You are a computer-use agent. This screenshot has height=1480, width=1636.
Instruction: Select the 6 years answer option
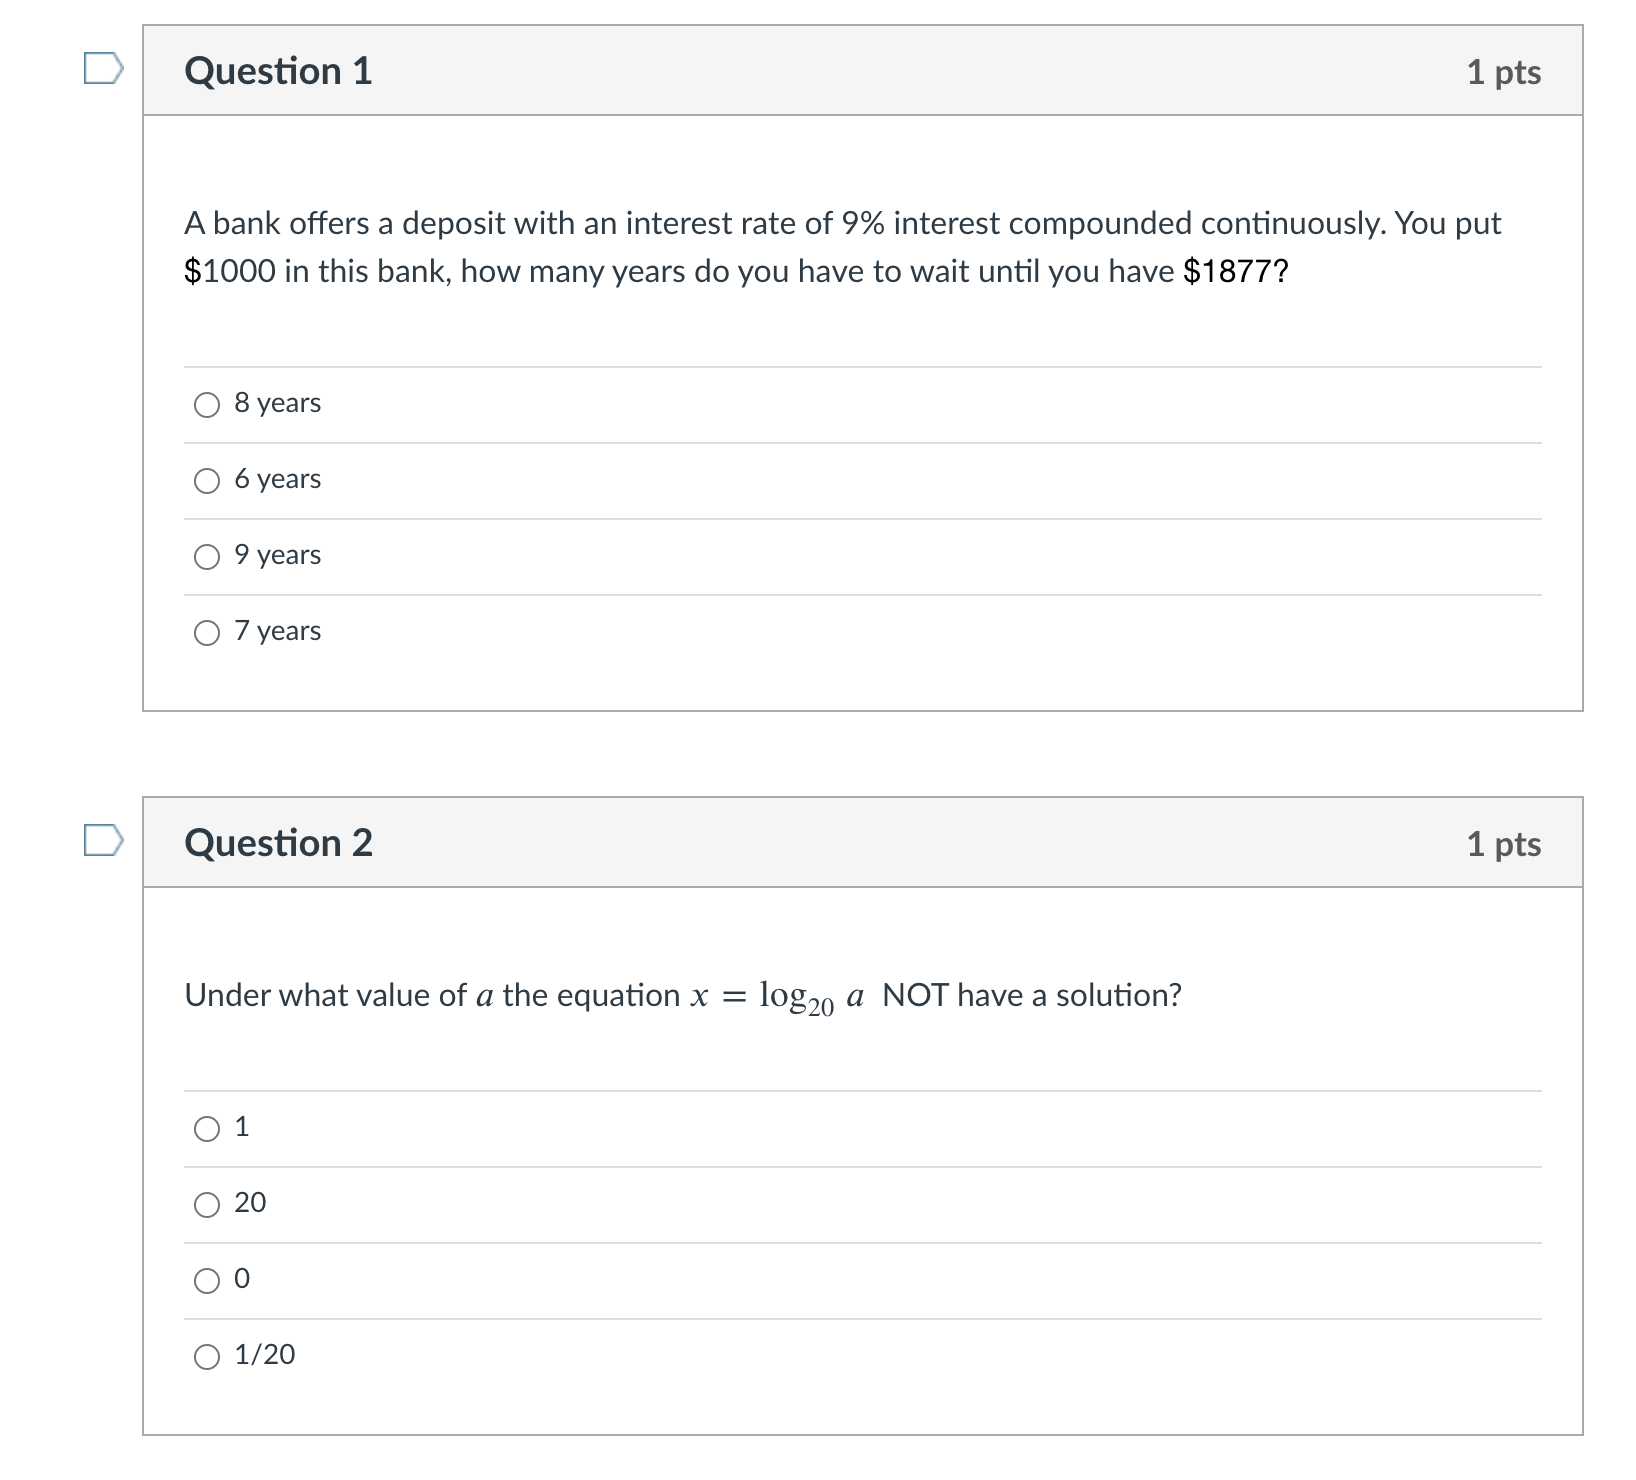tap(207, 479)
